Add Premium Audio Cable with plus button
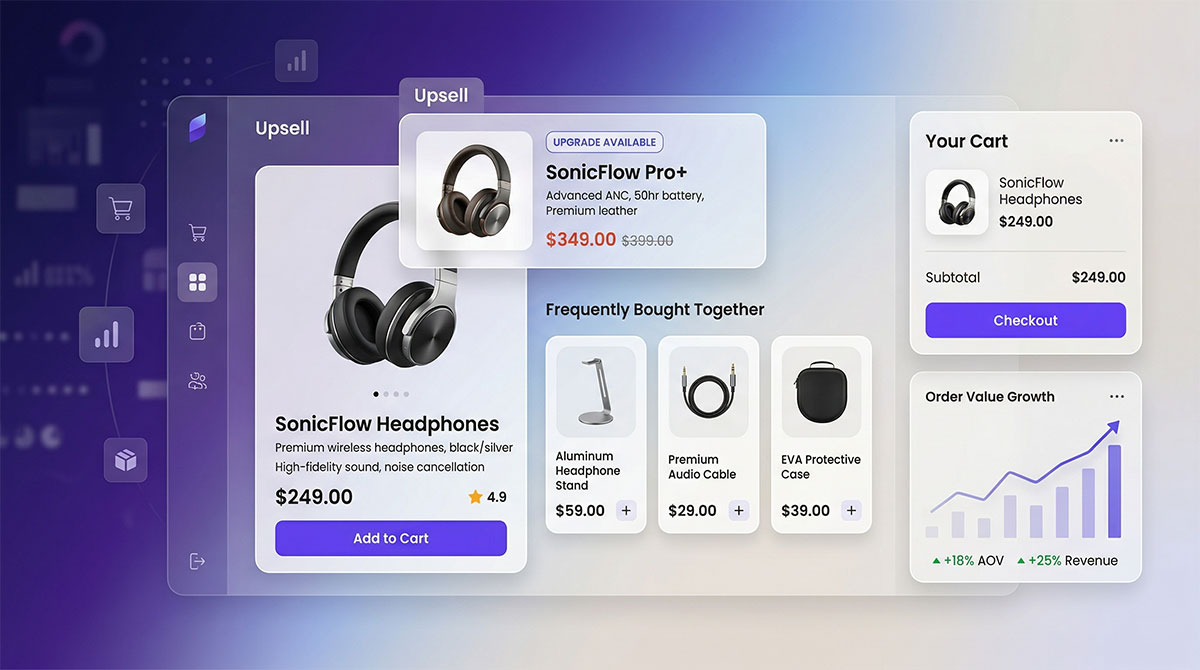The width and height of the screenshot is (1200, 670). tap(738, 511)
